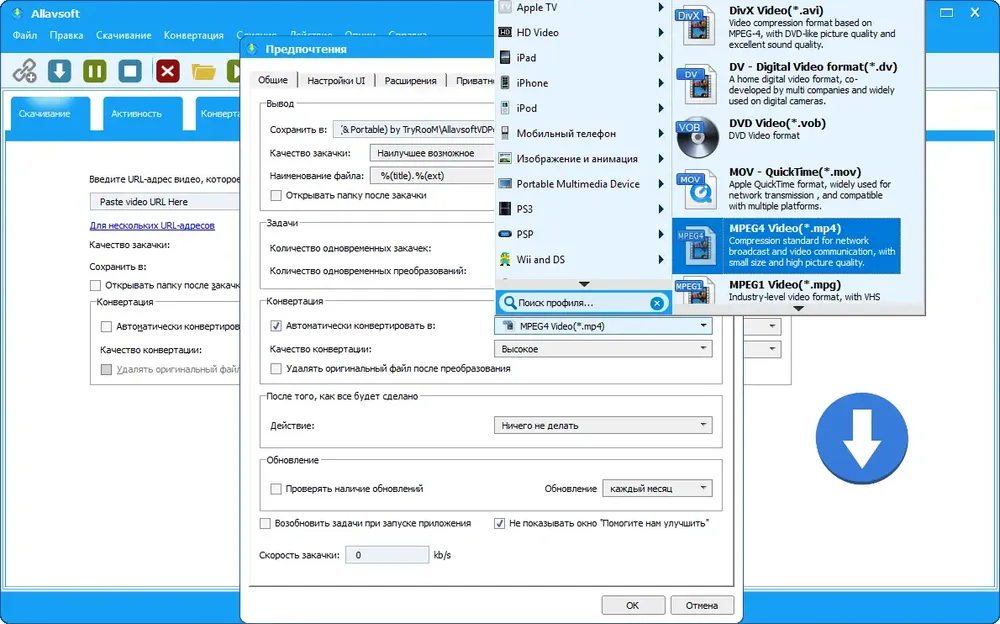Toggle Открывать папку checkbox in main window
The width and height of the screenshot is (1000, 624).
(96, 285)
